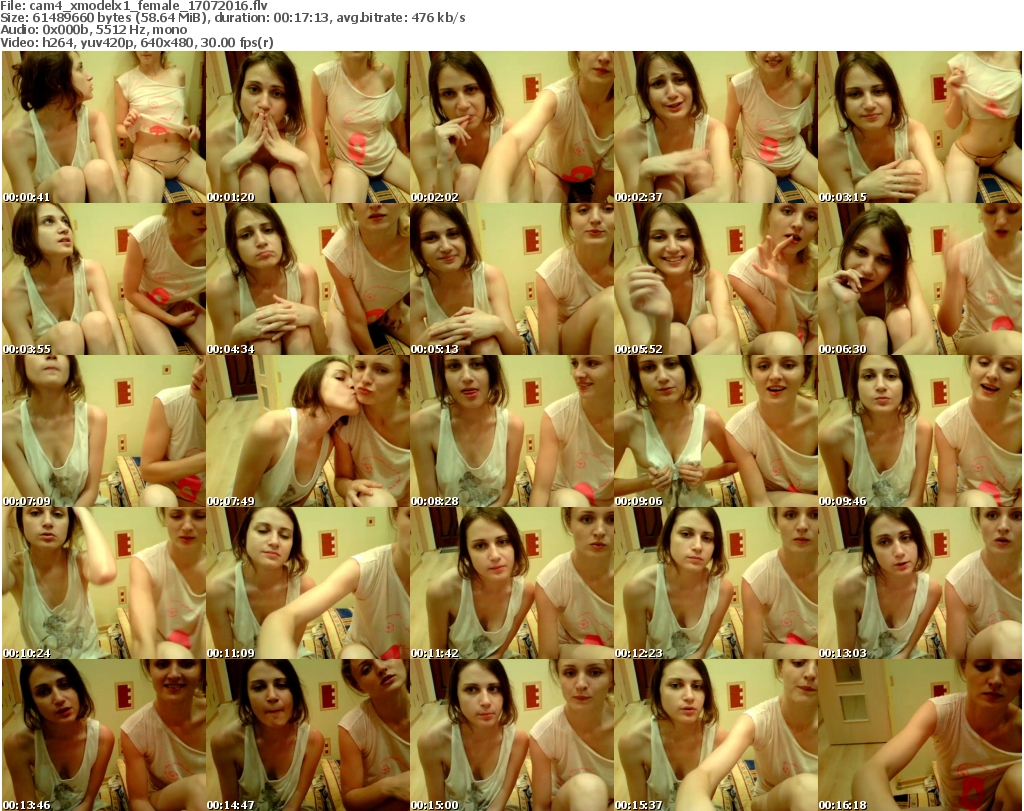Open the 00:13:03 thumbnail
The height and width of the screenshot is (811, 1024).
coord(920,583)
